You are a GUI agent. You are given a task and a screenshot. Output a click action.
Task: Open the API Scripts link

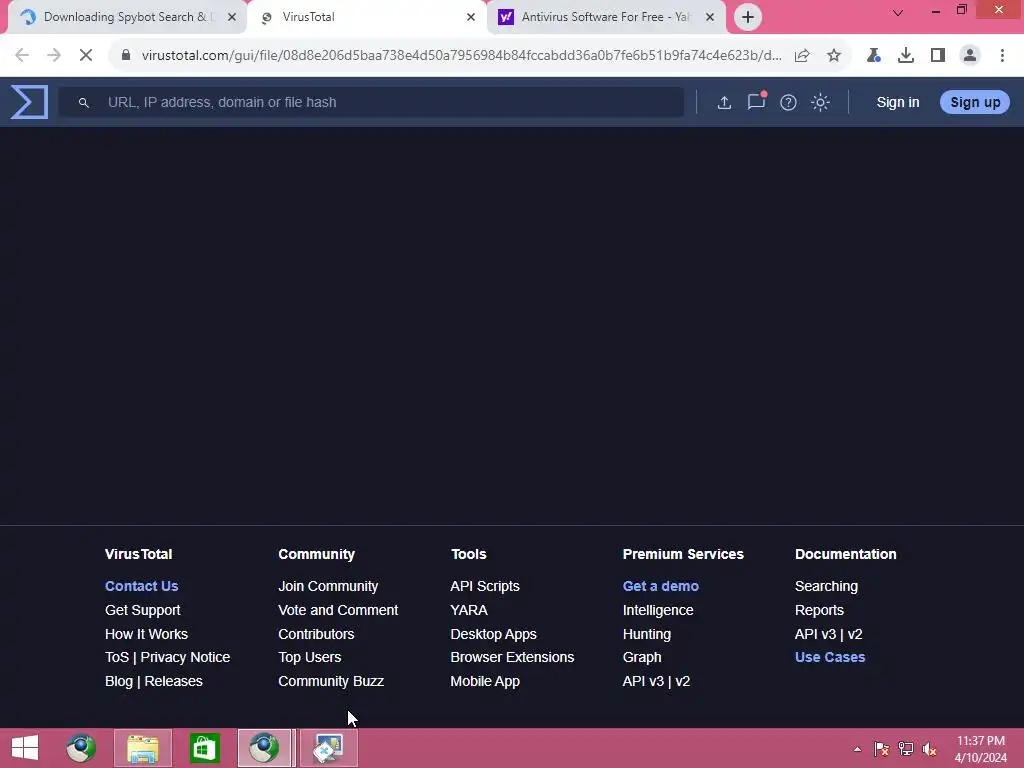pos(485,586)
